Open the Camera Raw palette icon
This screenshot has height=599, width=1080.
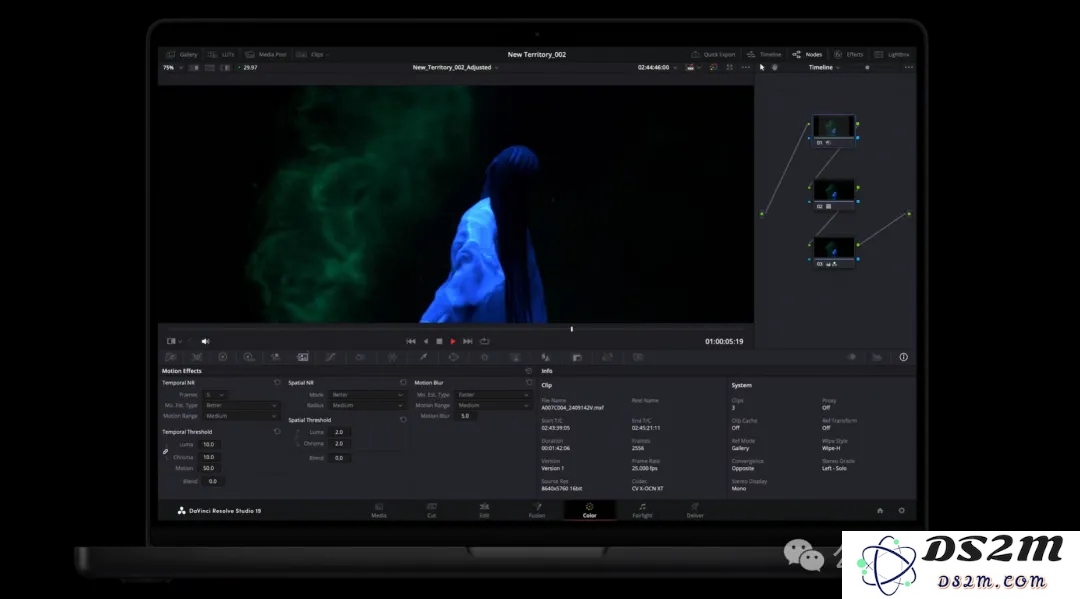(x=171, y=357)
